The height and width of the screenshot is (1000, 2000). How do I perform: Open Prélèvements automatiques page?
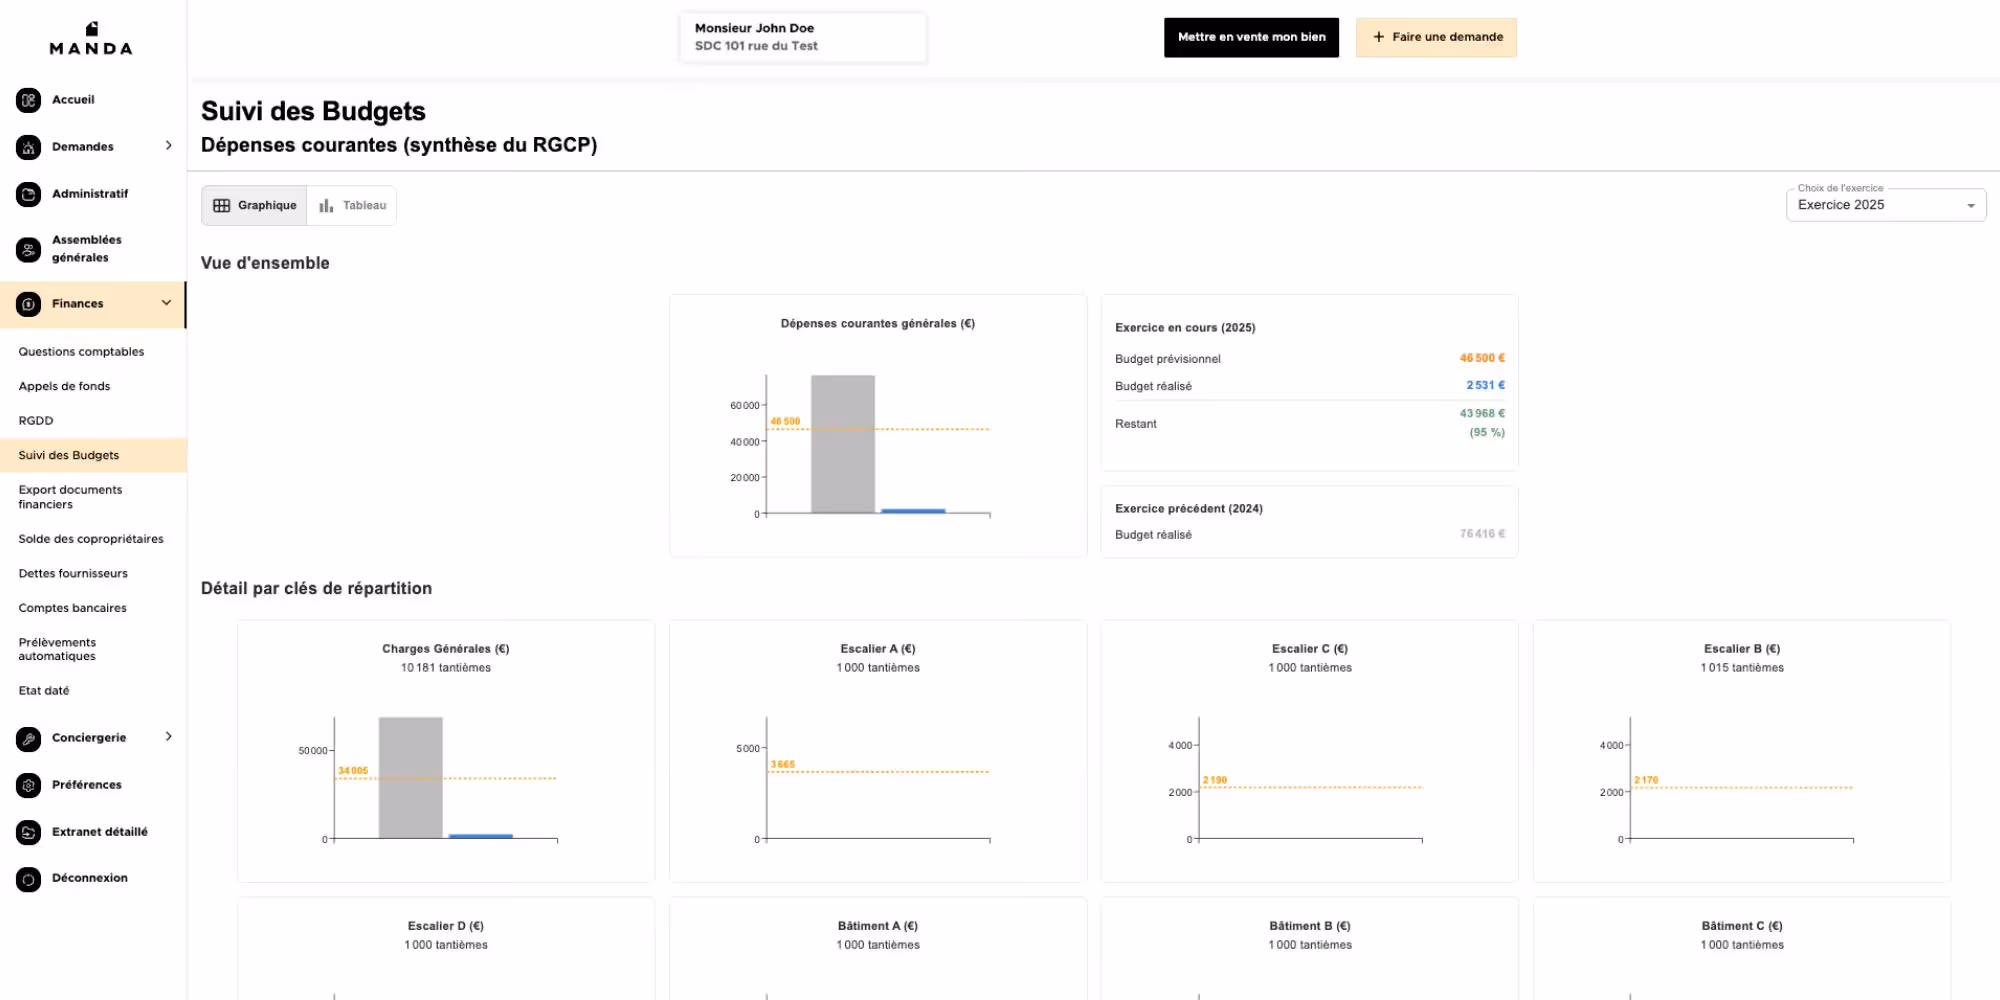57,649
